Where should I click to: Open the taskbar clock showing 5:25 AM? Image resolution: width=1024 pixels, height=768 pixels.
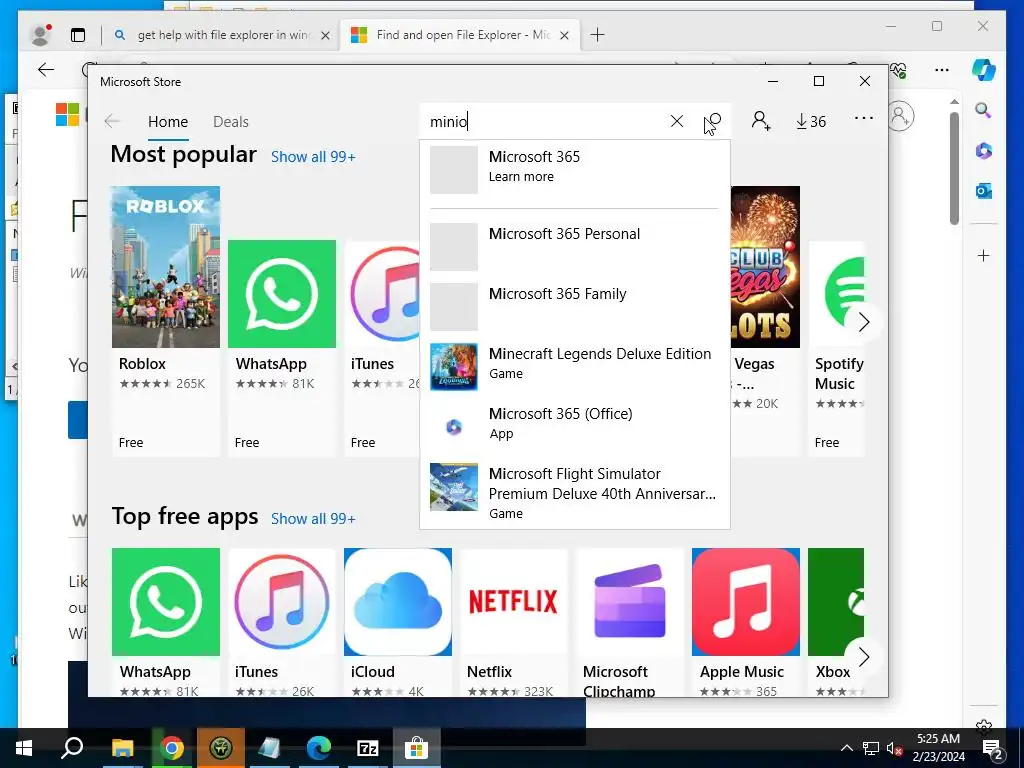pos(938,748)
